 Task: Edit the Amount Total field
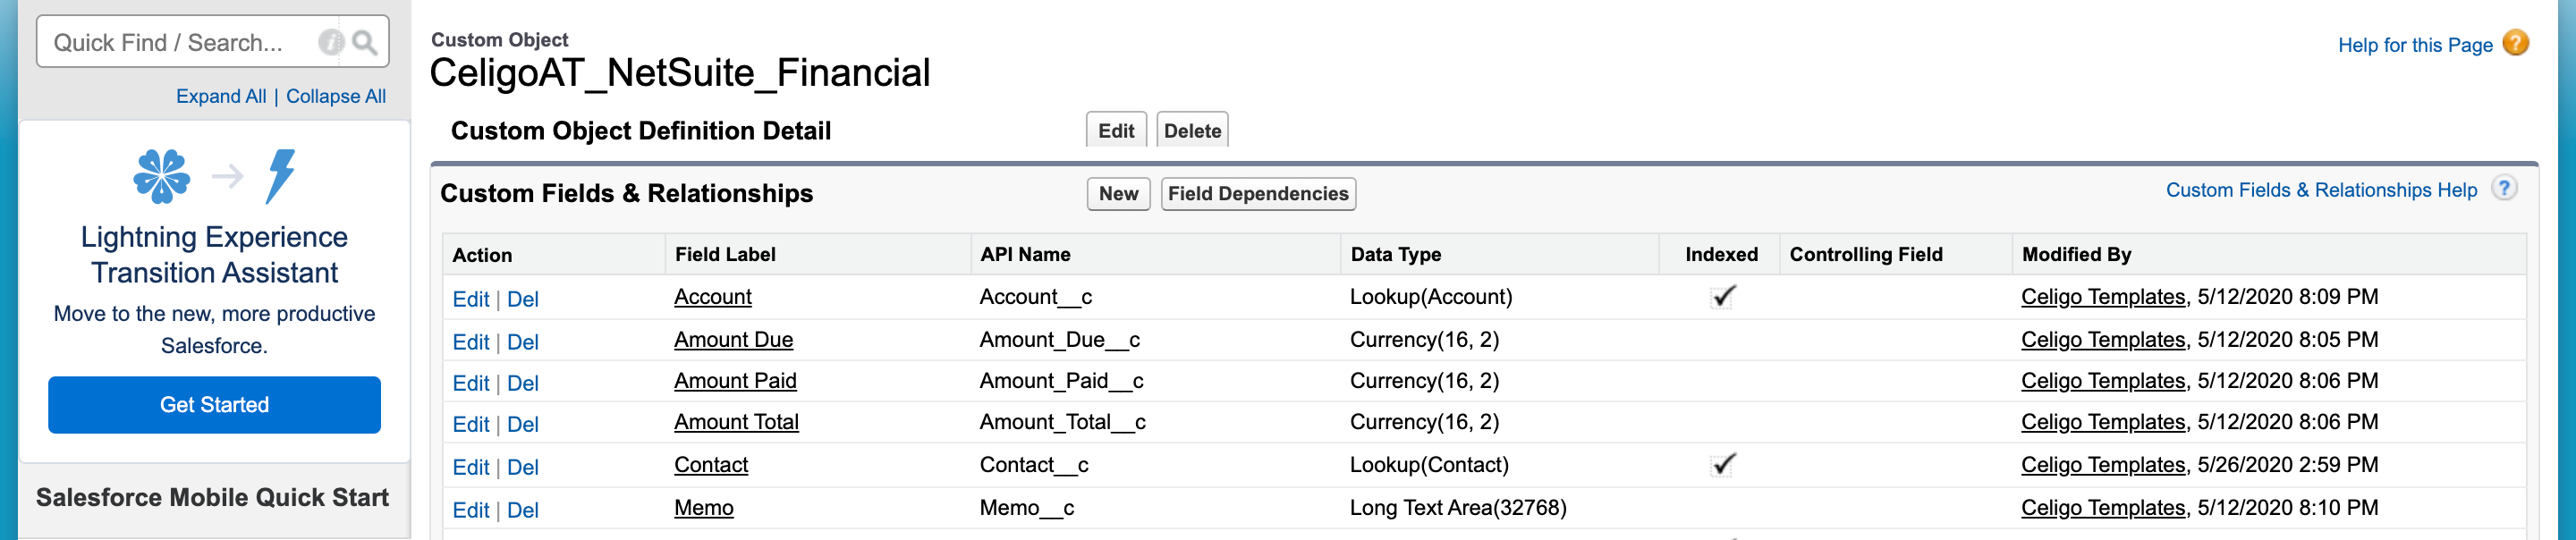pyautogui.click(x=470, y=424)
